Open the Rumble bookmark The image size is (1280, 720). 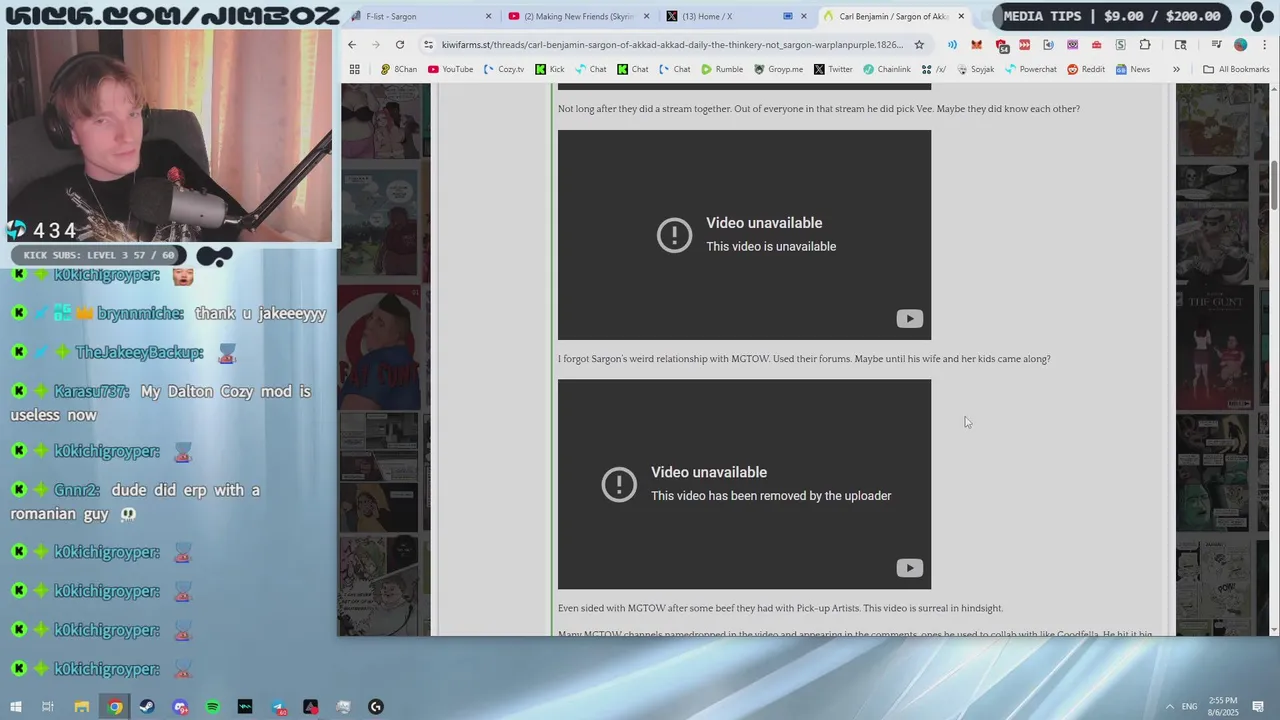click(x=722, y=69)
